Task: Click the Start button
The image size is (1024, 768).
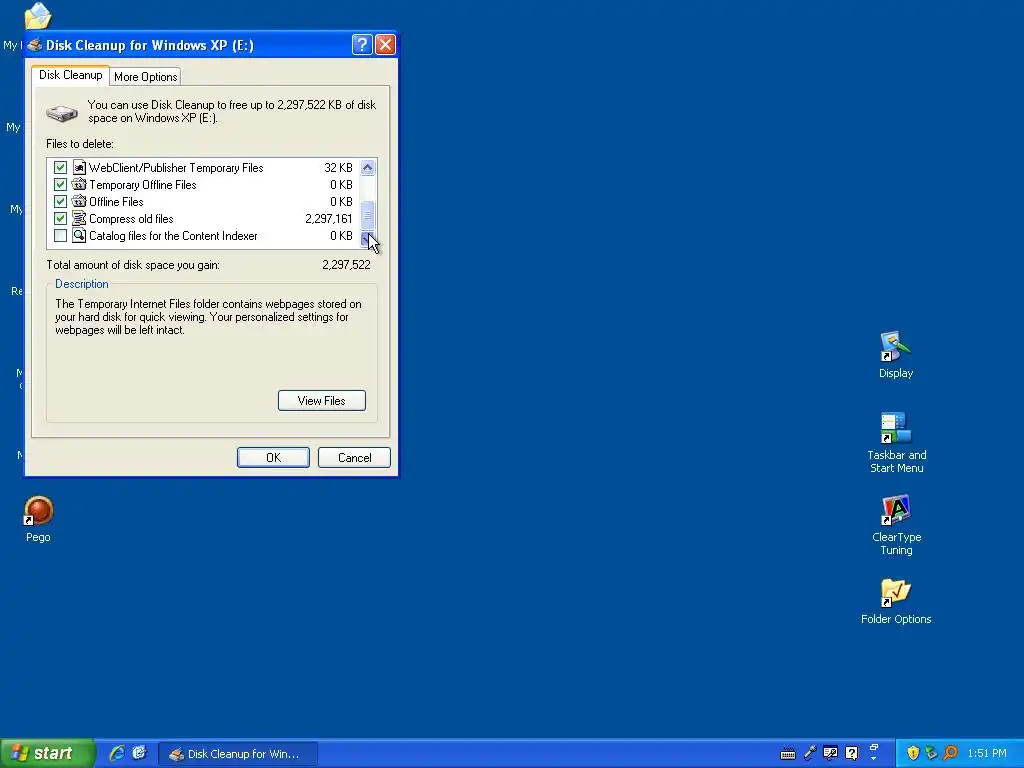Action: pos(47,754)
